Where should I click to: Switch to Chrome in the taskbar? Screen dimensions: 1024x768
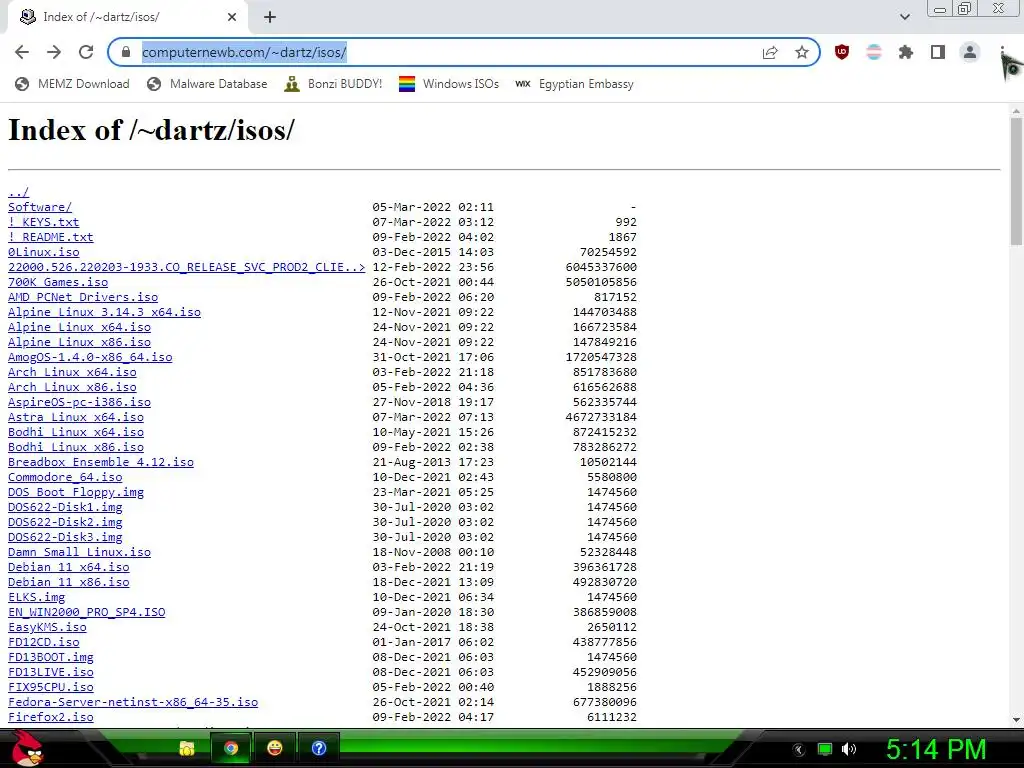tap(231, 748)
